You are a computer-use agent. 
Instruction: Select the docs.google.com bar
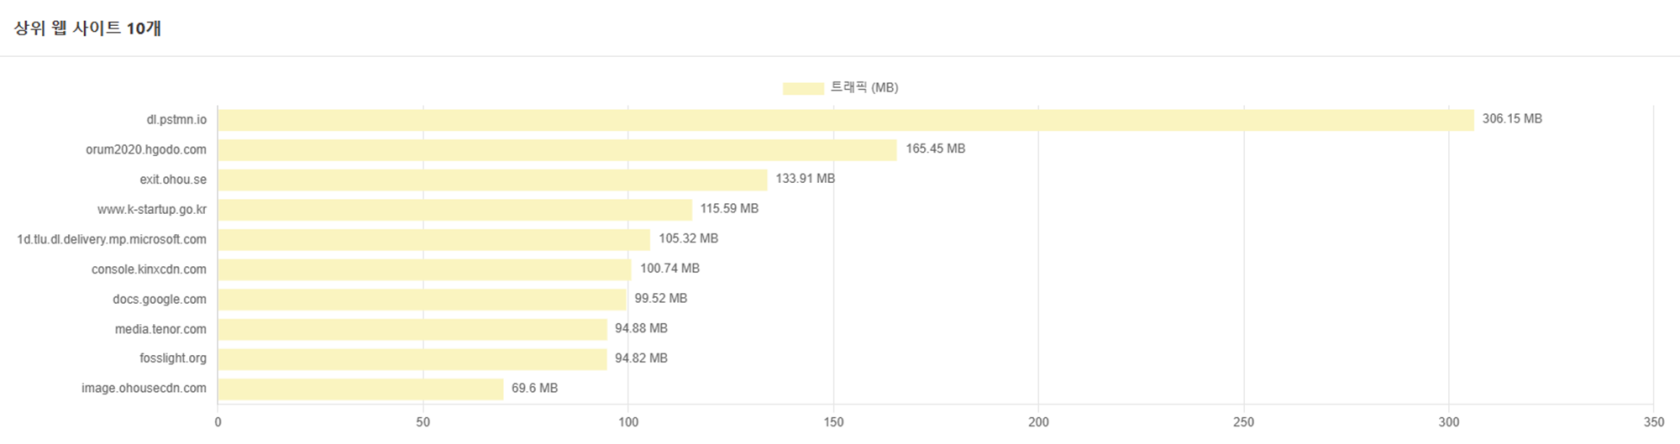pyautogui.click(x=422, y=299)
